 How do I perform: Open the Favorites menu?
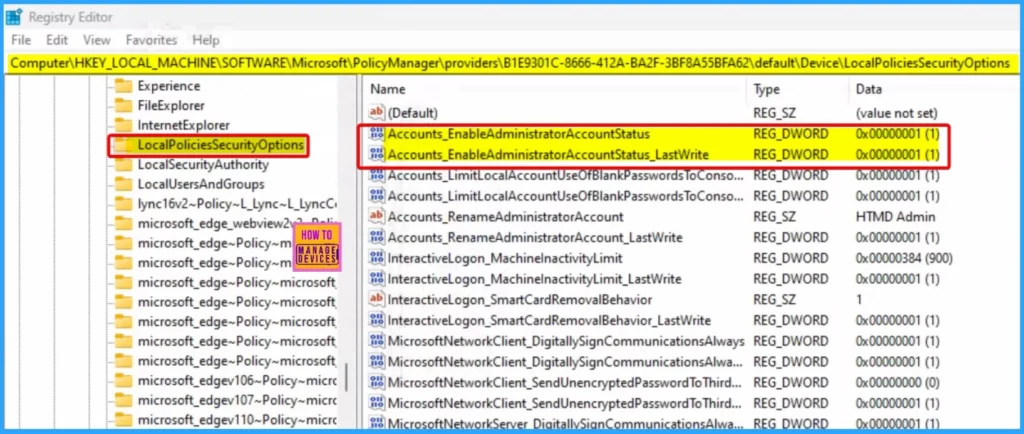pyautogui.click(x=152, y=40)
